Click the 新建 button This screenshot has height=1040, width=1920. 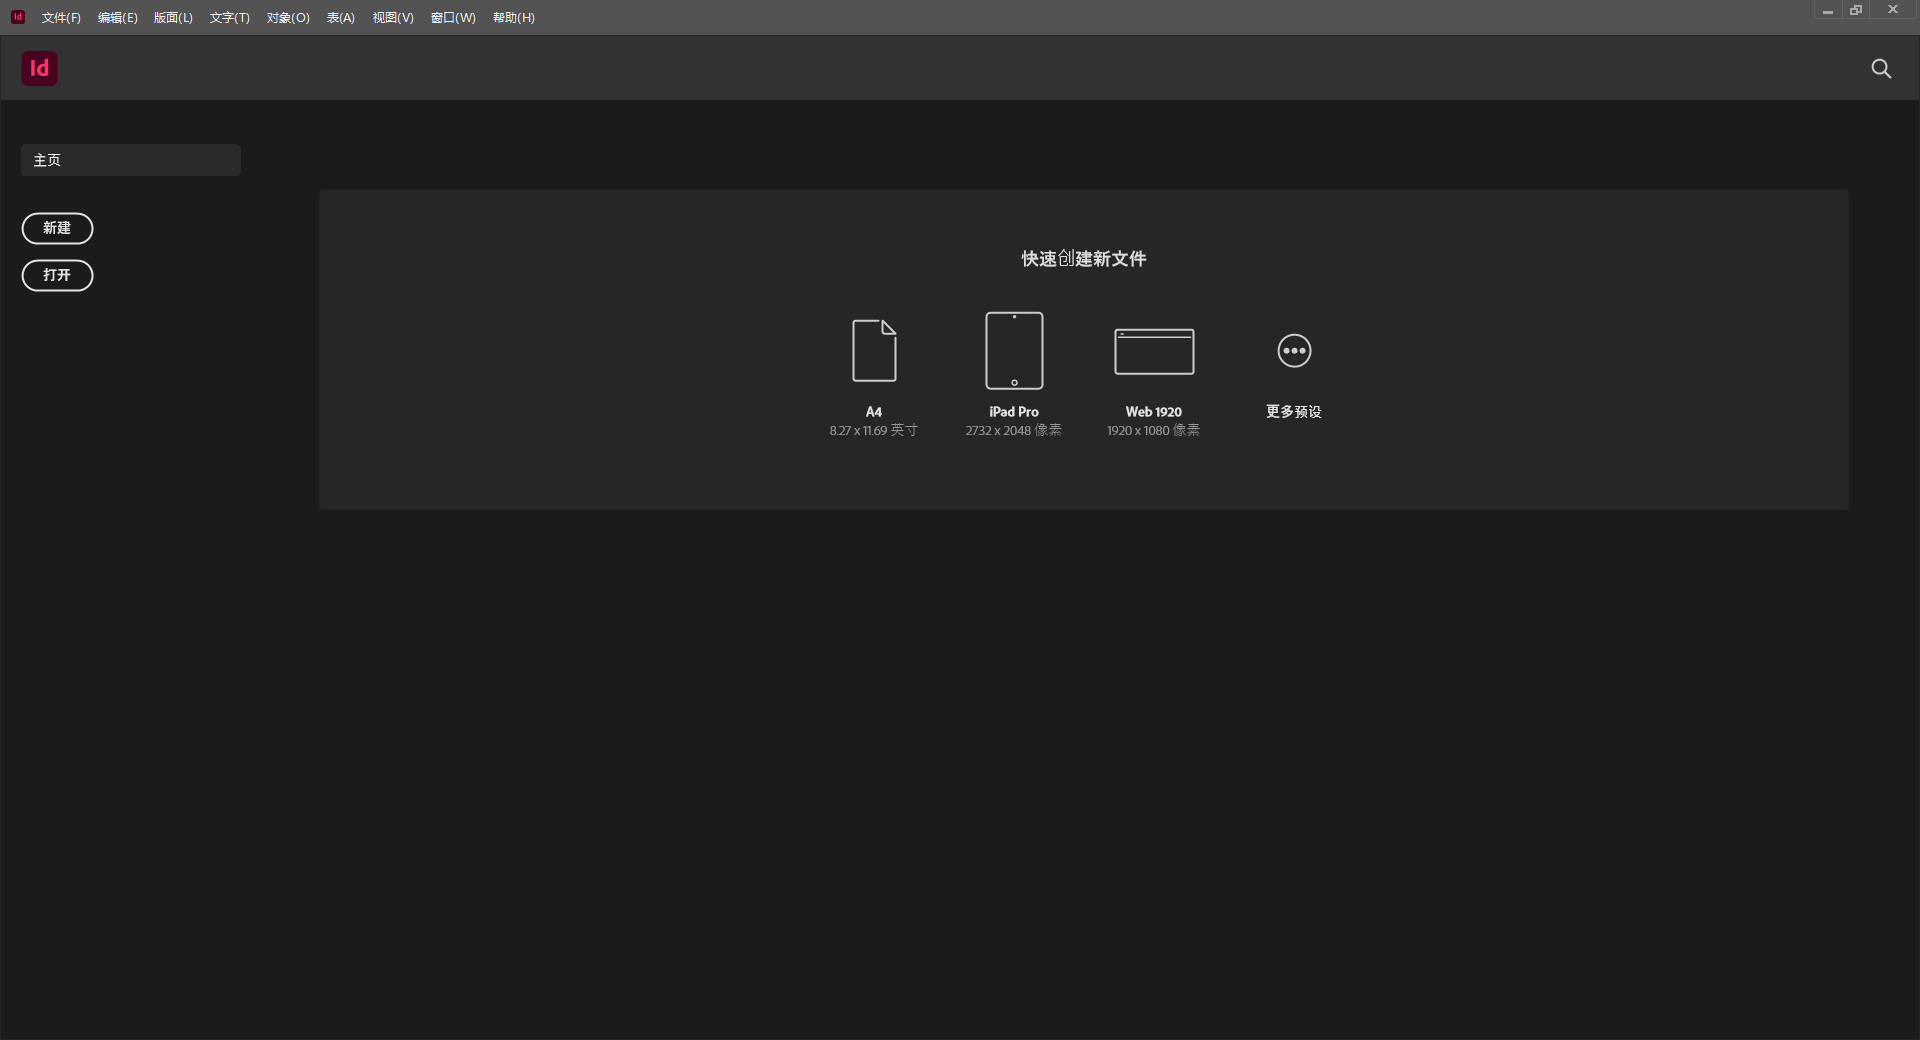pyautogui.click(x=57, y=228)
